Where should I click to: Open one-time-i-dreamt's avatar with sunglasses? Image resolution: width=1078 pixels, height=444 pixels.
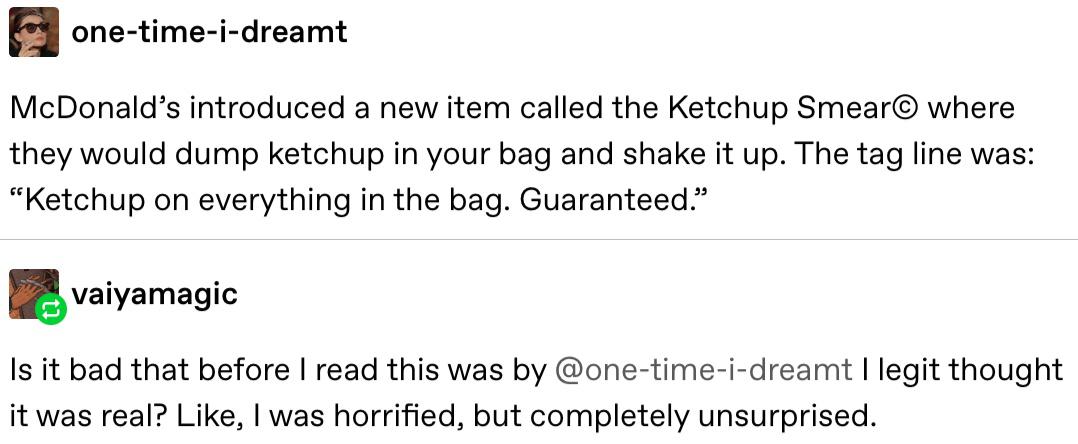point(34,32)
